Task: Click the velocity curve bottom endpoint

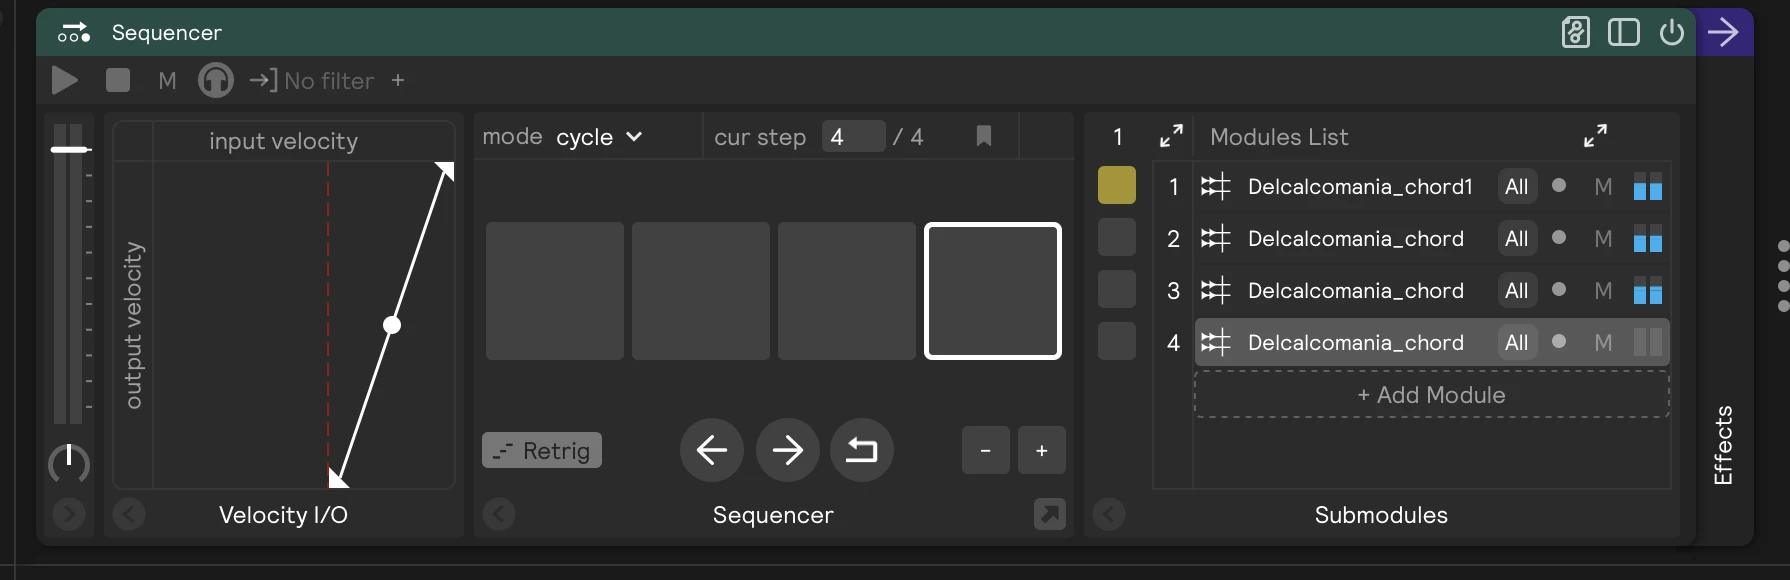Action: pyautogui.click(x=338, y=478)
